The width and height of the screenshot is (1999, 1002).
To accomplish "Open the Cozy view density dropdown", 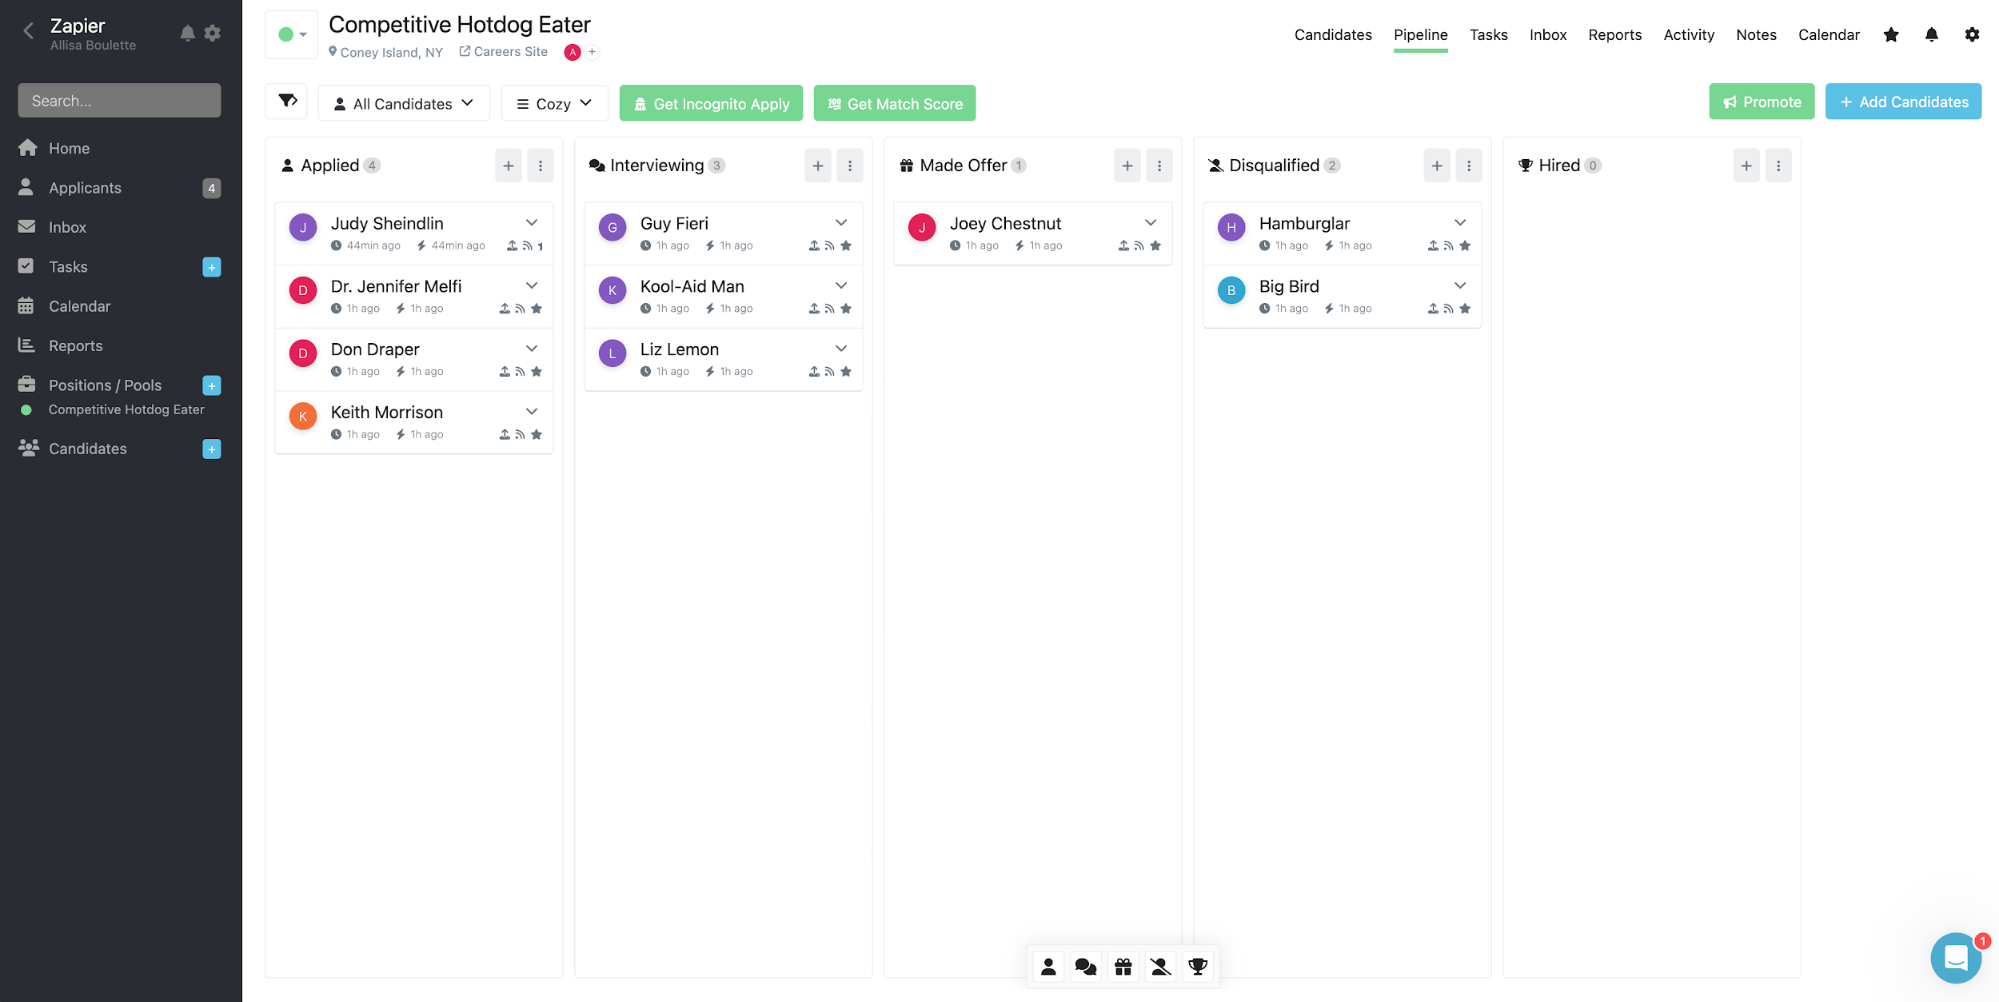I will point(554,102).
